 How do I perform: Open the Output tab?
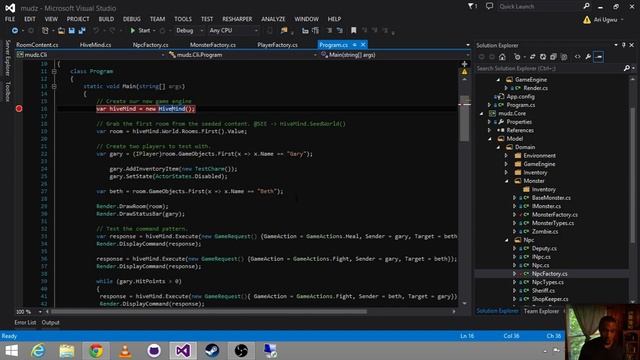pos(51,322)
